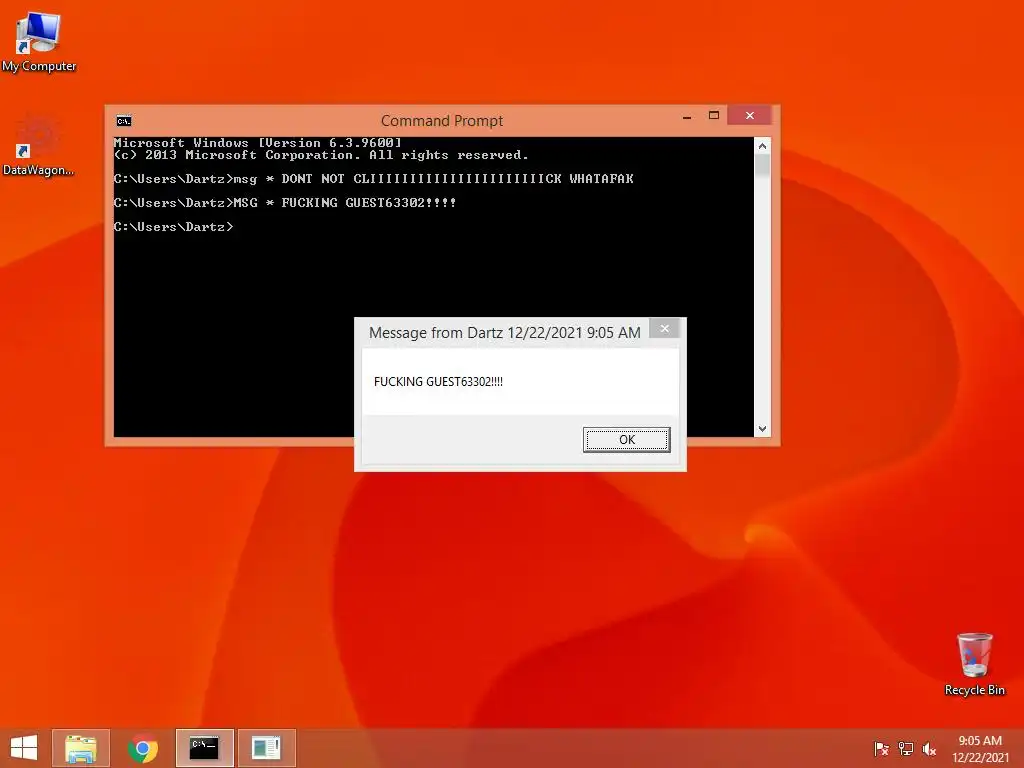Click OK in the message dialog

(626, 440)
